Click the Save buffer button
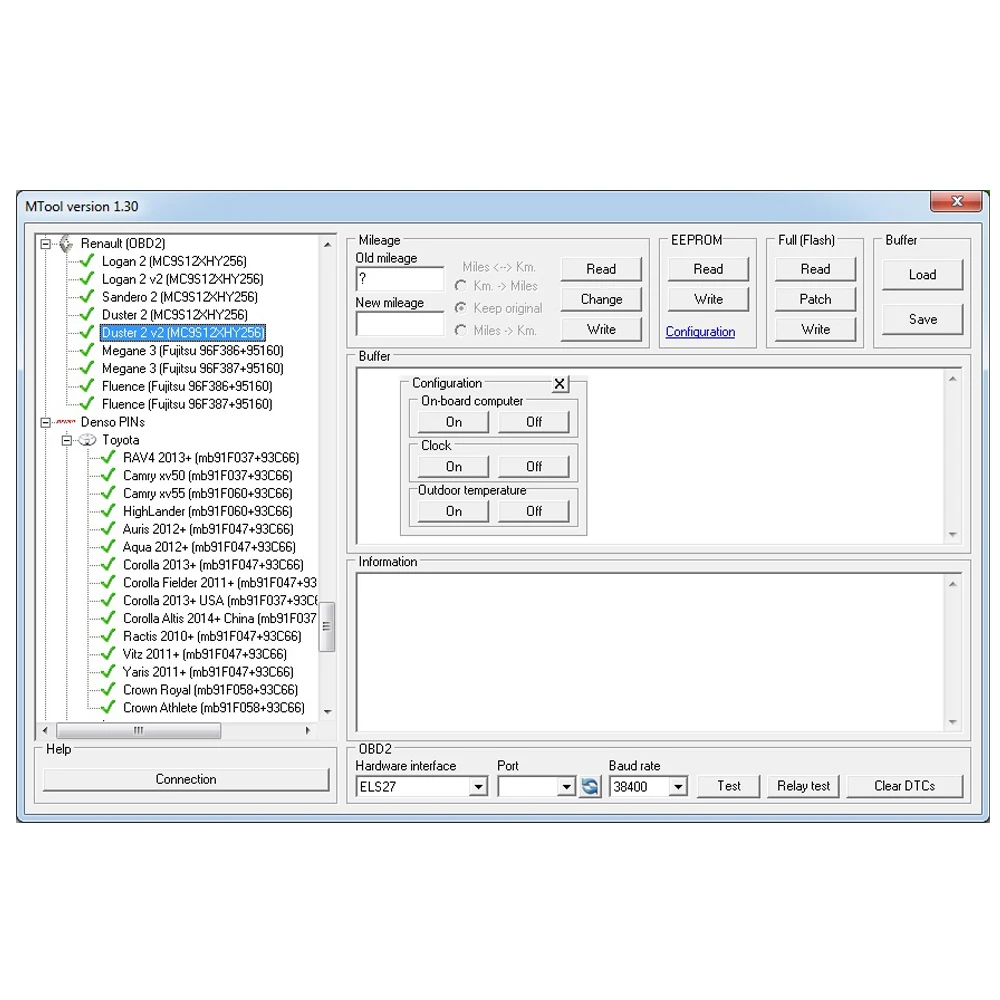1000x1000 pixels. (922, 320)
